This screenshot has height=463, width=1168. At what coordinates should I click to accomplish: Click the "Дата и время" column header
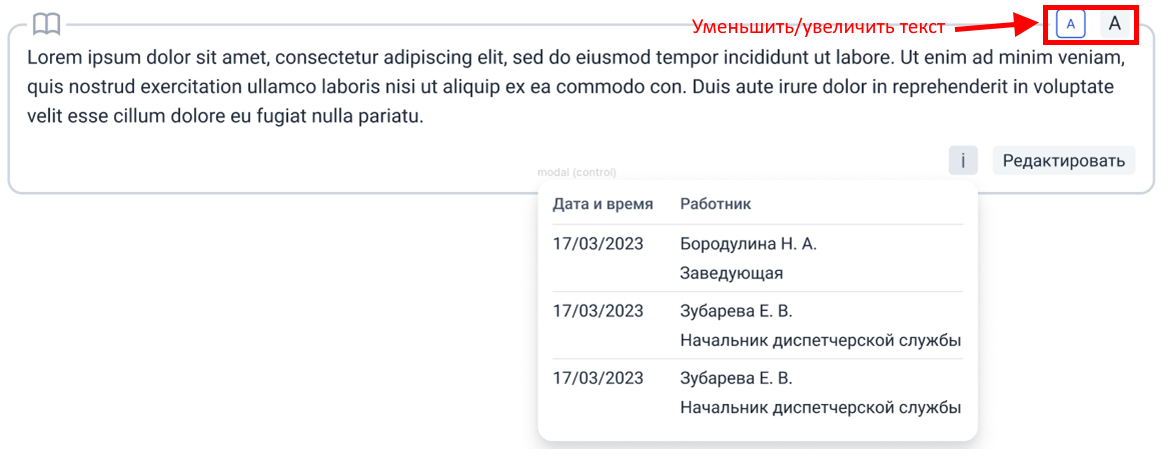[603, 204]
